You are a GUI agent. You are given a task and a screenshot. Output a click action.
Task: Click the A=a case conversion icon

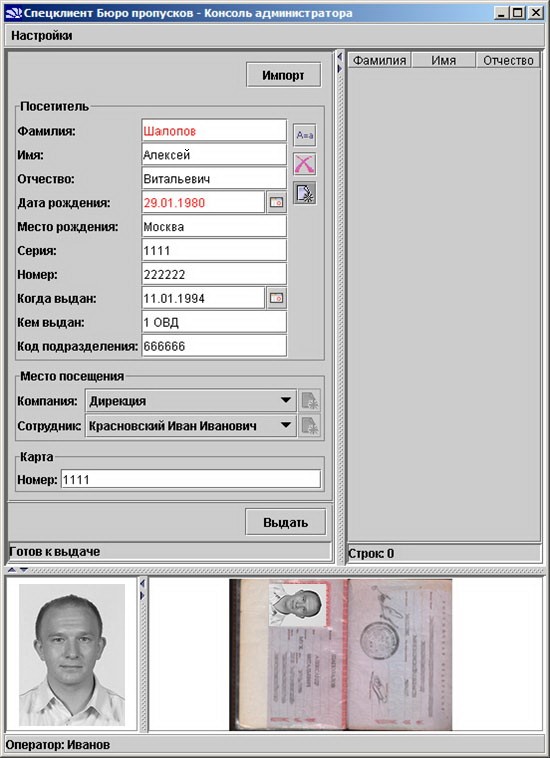pyautogui.click(x=305, y=135)
